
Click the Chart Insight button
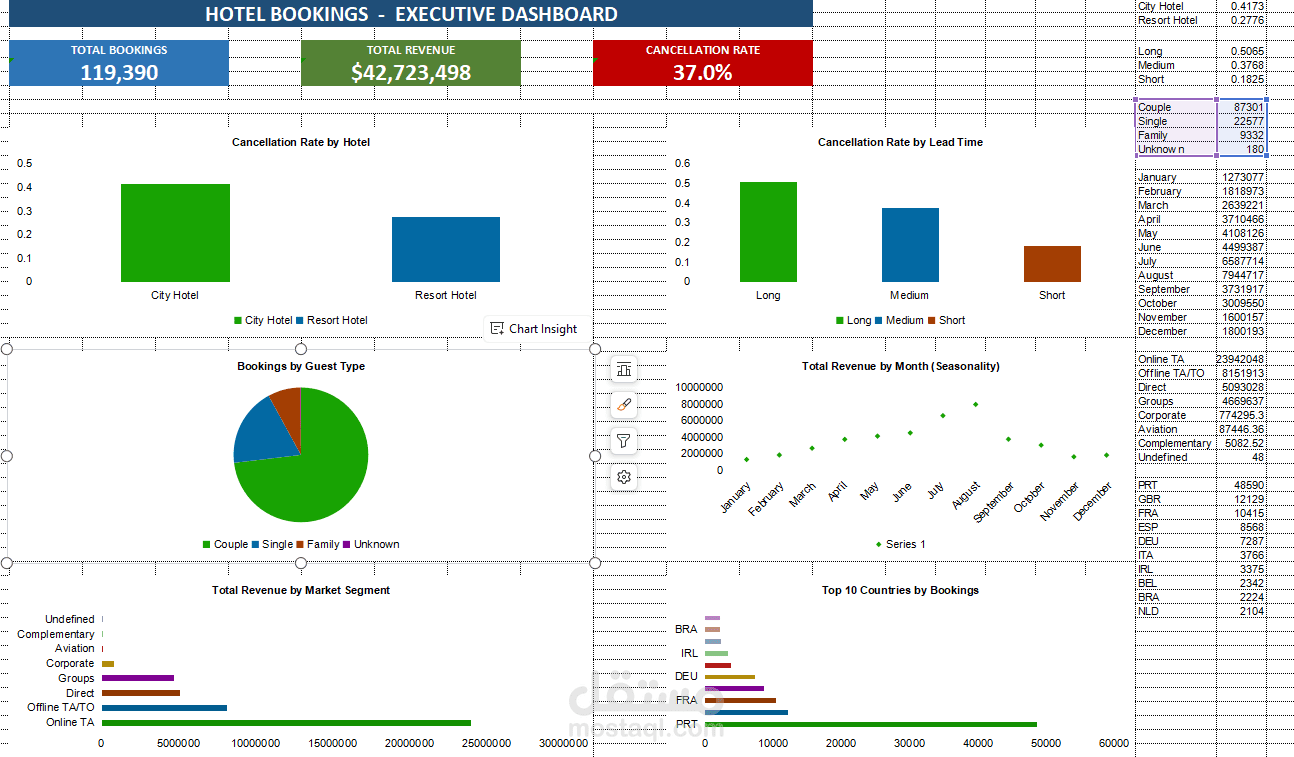click(534, 329)
